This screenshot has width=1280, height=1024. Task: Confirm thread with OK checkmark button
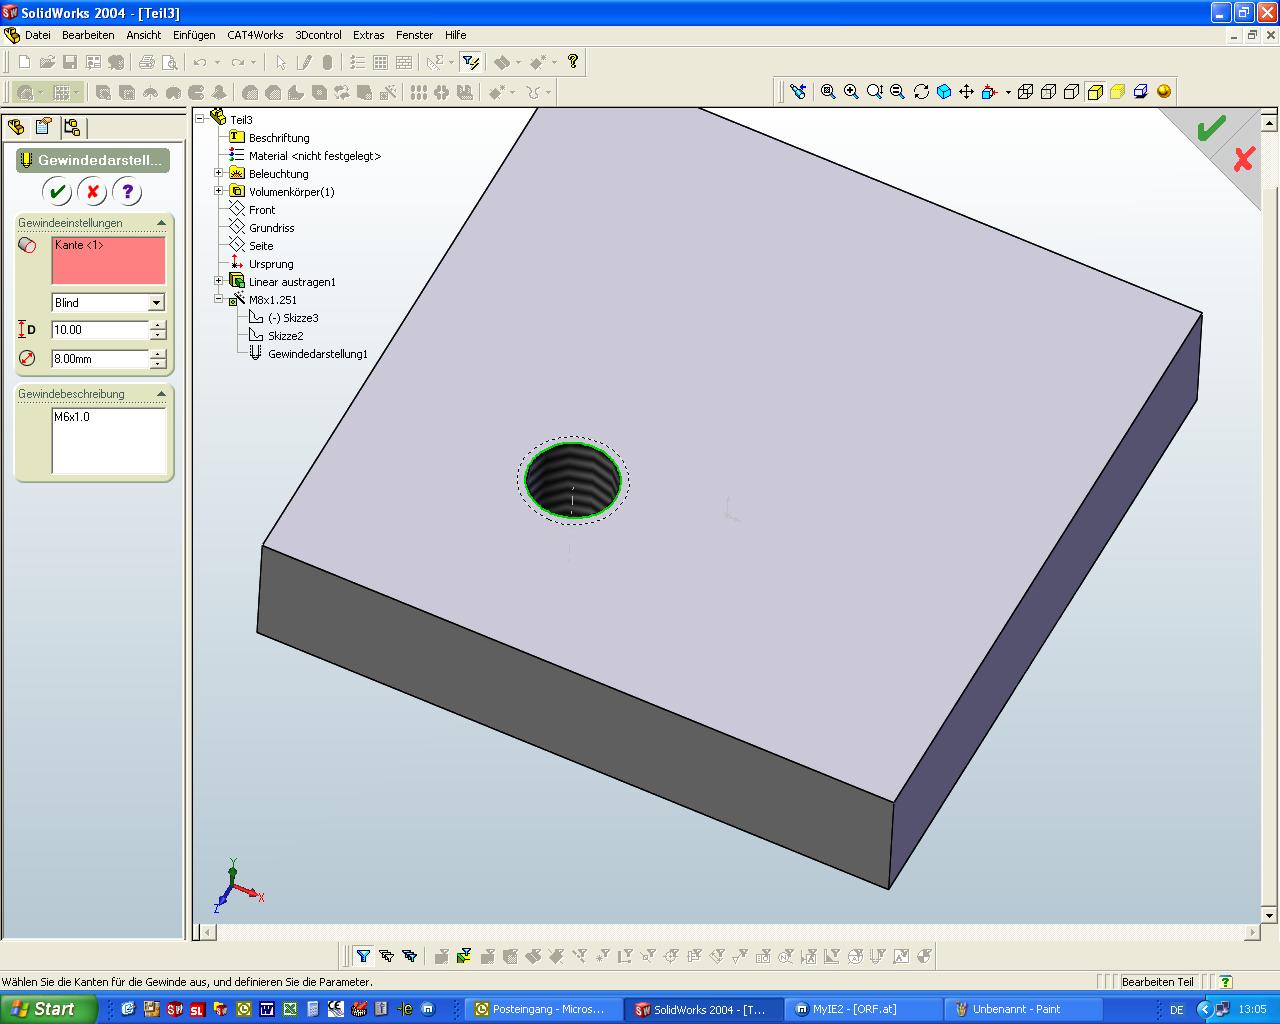click(57, 192)
